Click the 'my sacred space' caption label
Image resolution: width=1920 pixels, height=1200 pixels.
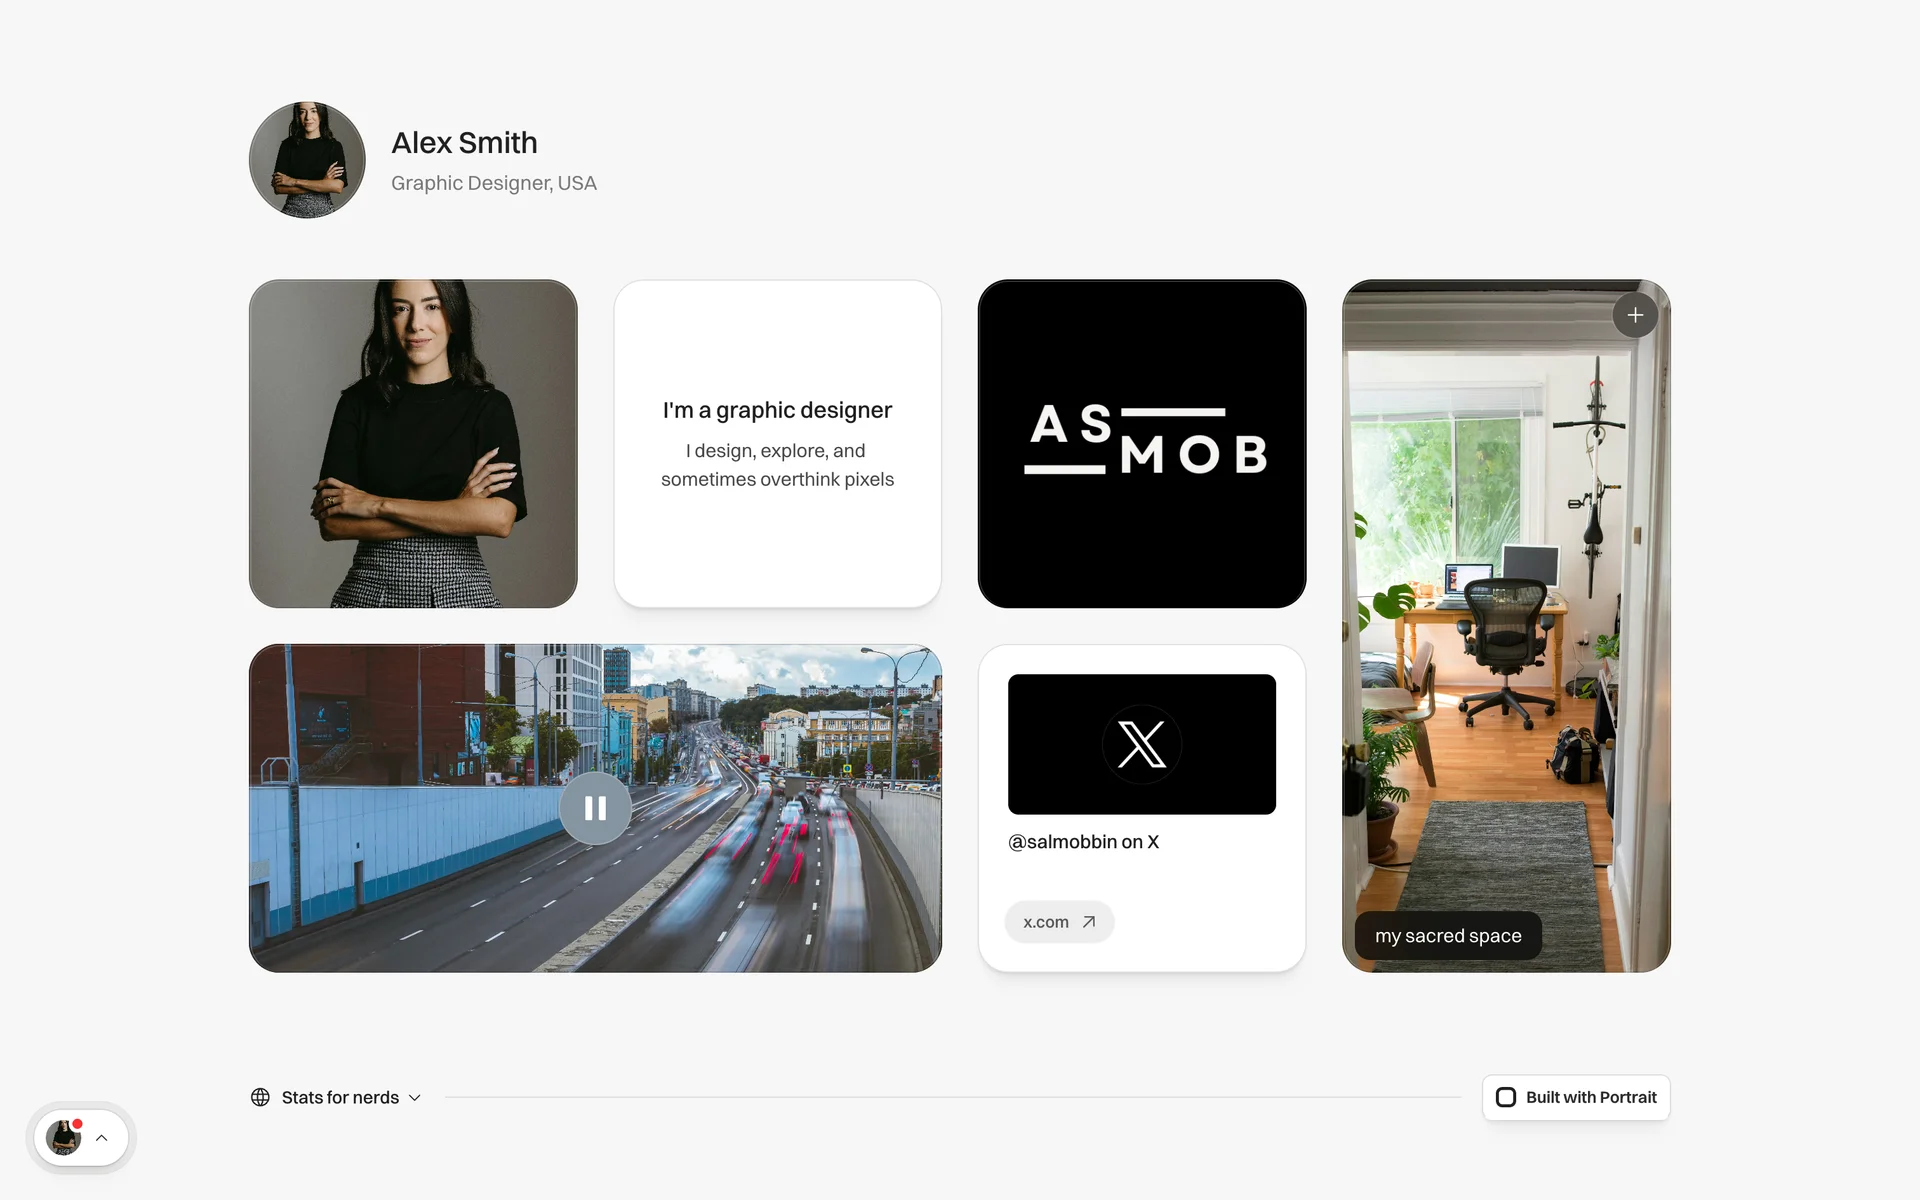[x=1447, y=936]
